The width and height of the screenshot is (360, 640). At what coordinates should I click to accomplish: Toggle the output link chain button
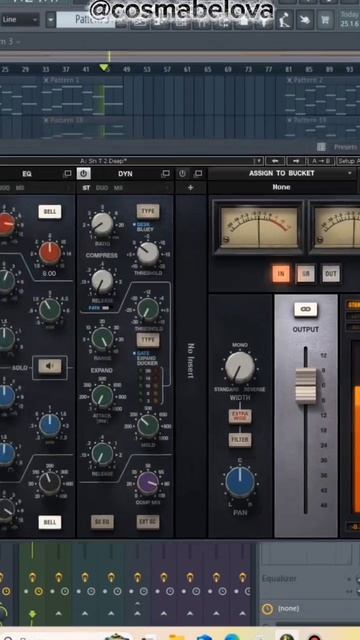tap(305, 309)
